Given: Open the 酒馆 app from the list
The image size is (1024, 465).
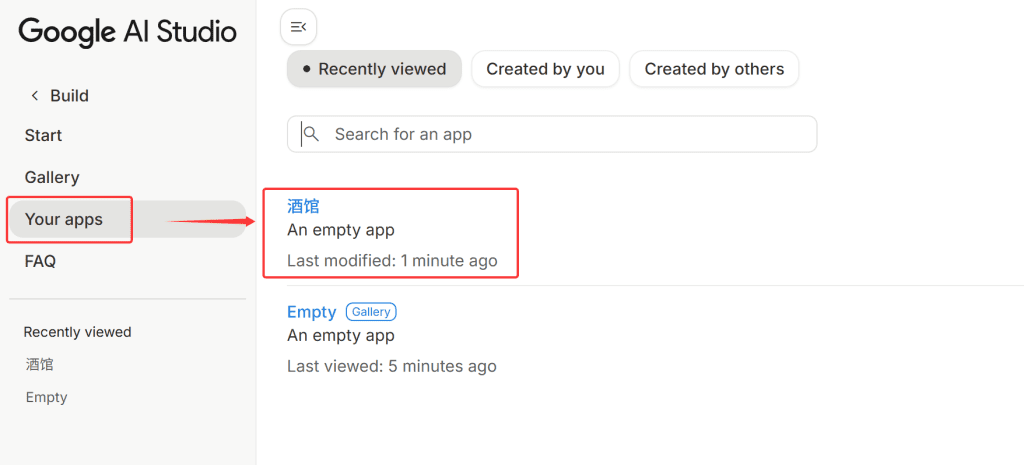Looking at the screenshot, I should (x=303, y=206).
